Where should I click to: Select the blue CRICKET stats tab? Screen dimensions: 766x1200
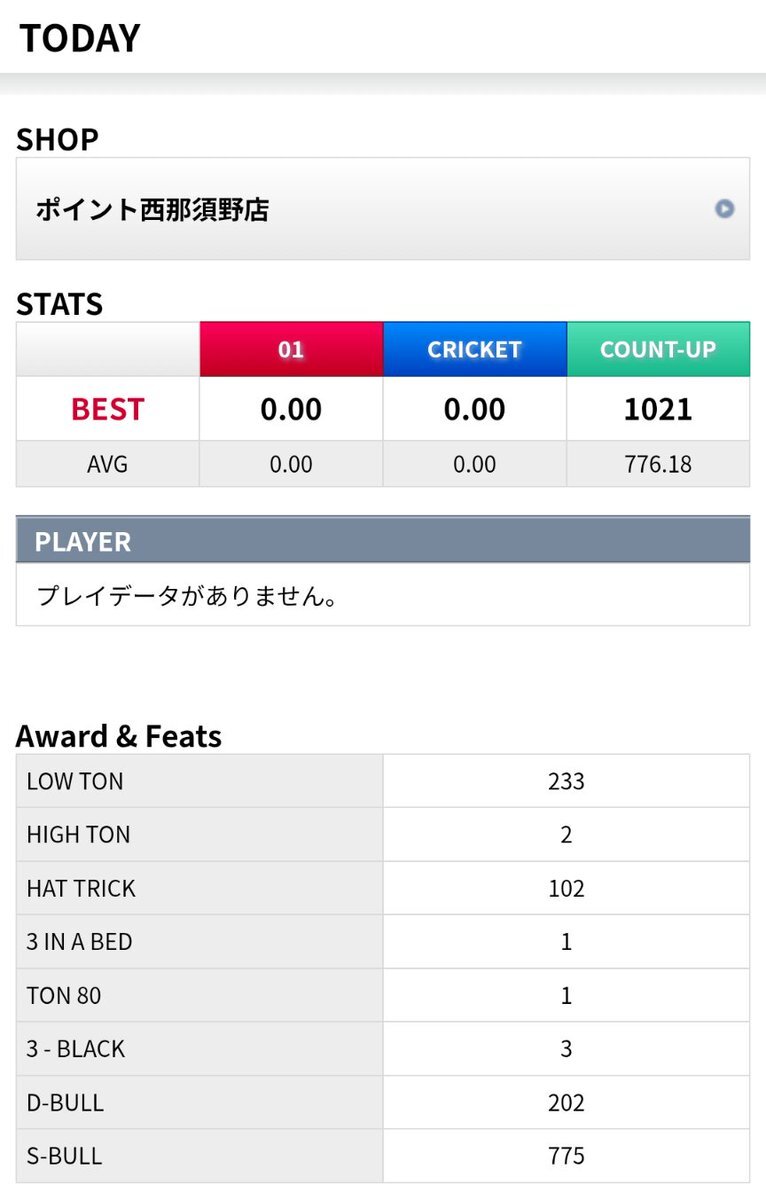click(474, 350)
